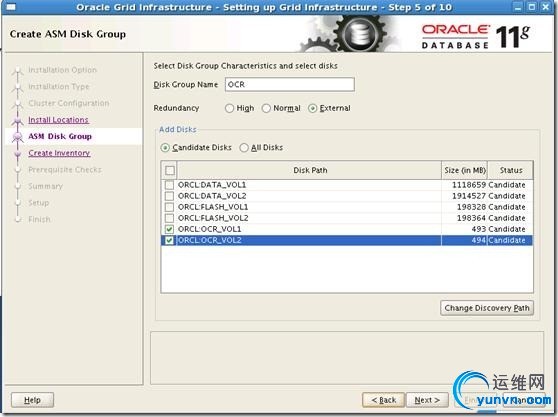Check the ORCL:FLASH_VOL1 disk checkbox
The height and width of the screenshot is (417, 558).
point(169,207)
